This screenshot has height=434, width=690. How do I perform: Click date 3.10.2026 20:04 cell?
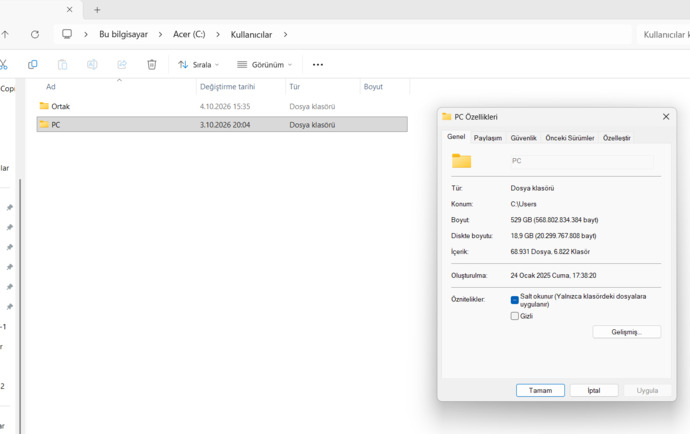click(x=225, y=125)
